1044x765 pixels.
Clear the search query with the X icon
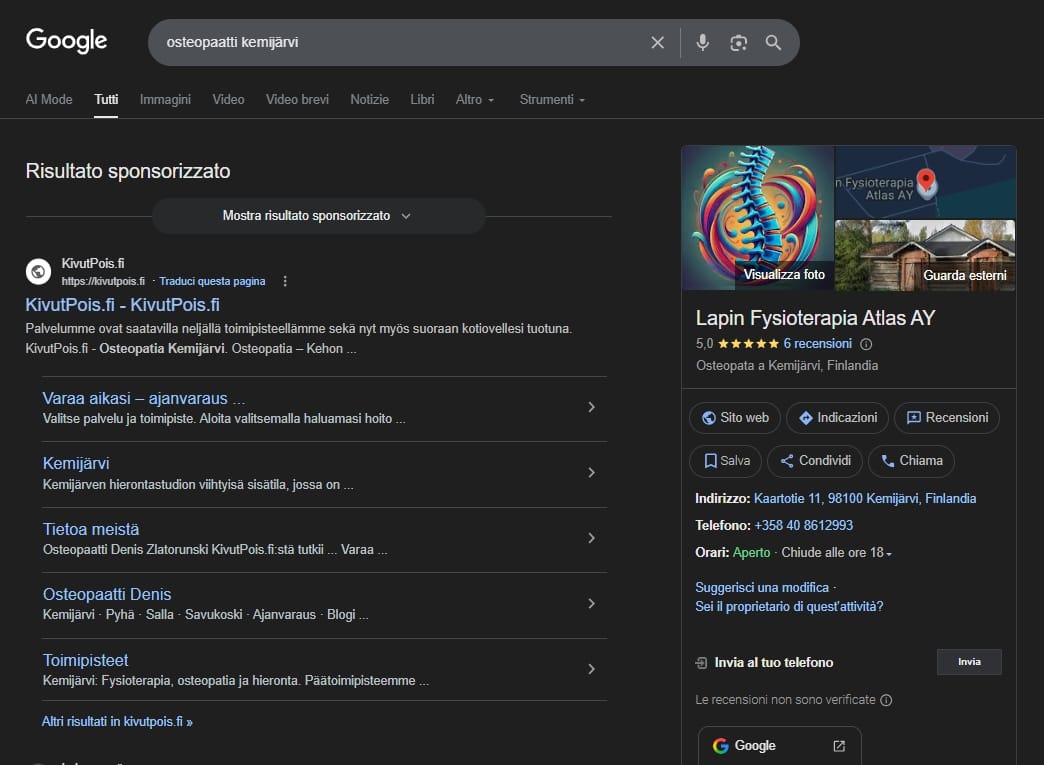coord(657,42)
